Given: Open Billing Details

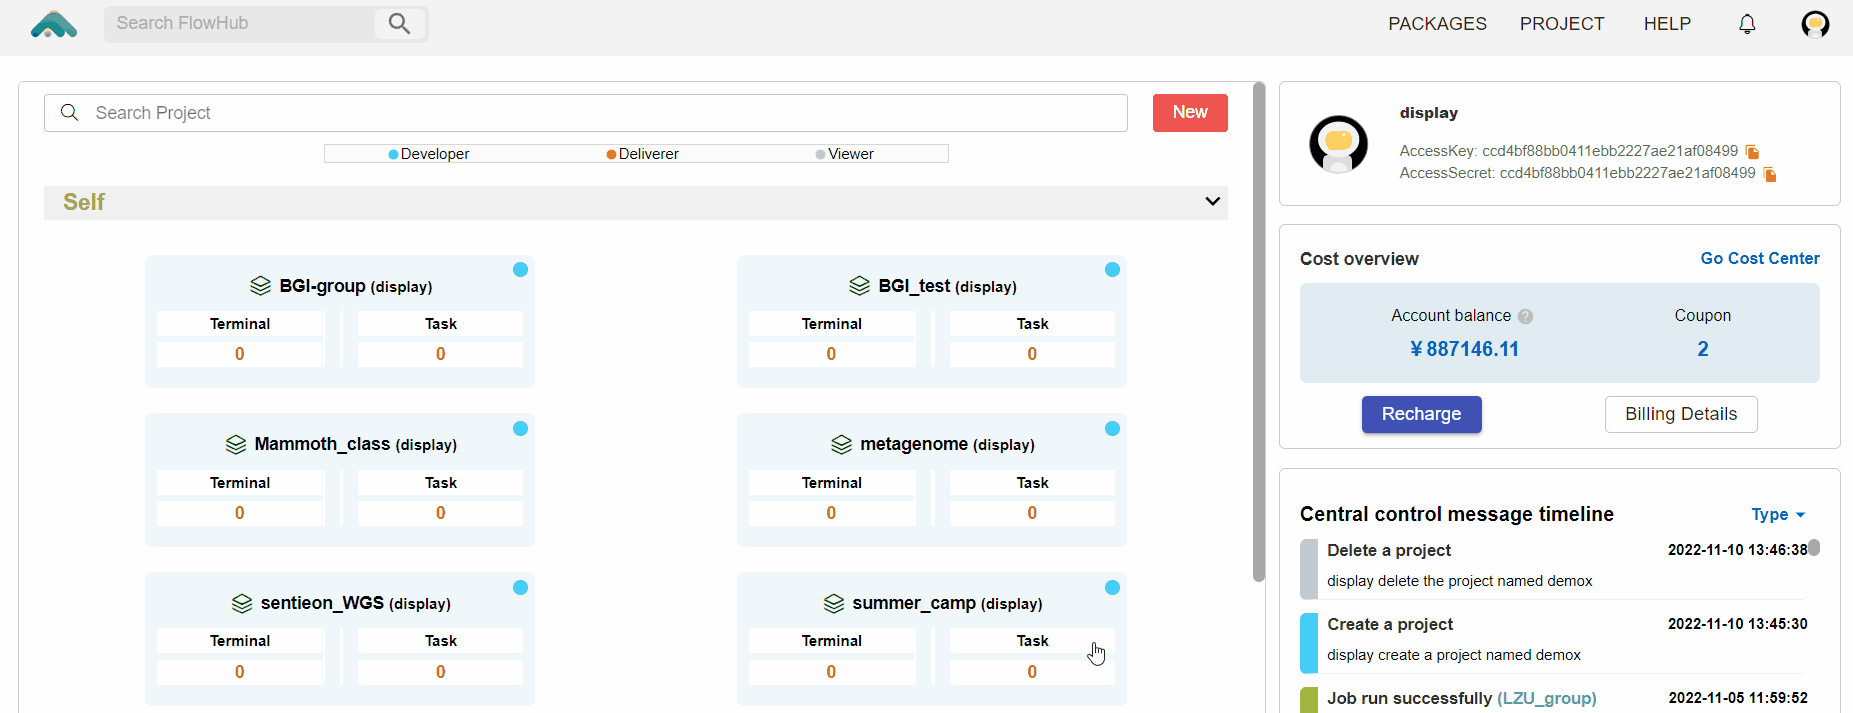Looking at the screenshot, I should click(x=1681, y=414).
